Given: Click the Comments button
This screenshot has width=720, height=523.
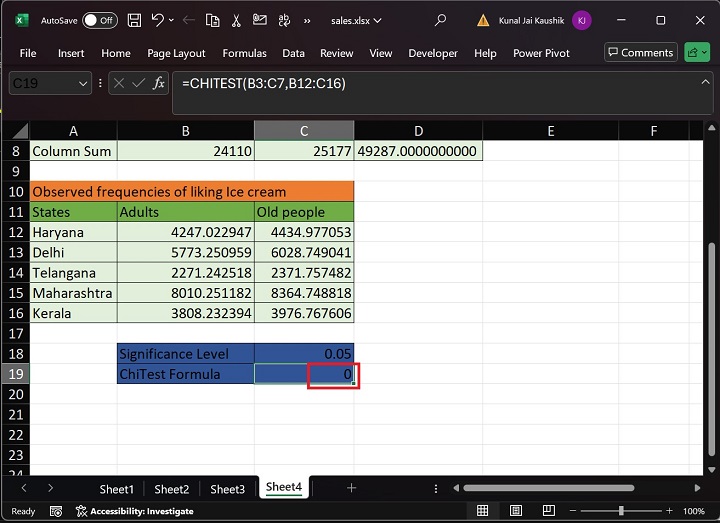Looking at the screenshot, I should pos(640,53).
